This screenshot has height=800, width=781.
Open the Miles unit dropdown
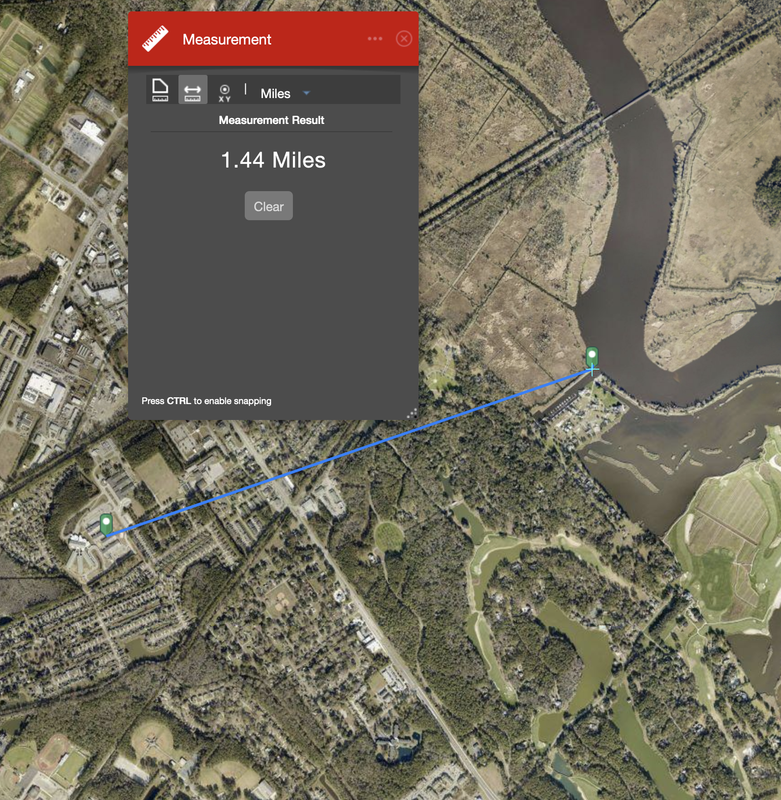[x=285, y=93]
